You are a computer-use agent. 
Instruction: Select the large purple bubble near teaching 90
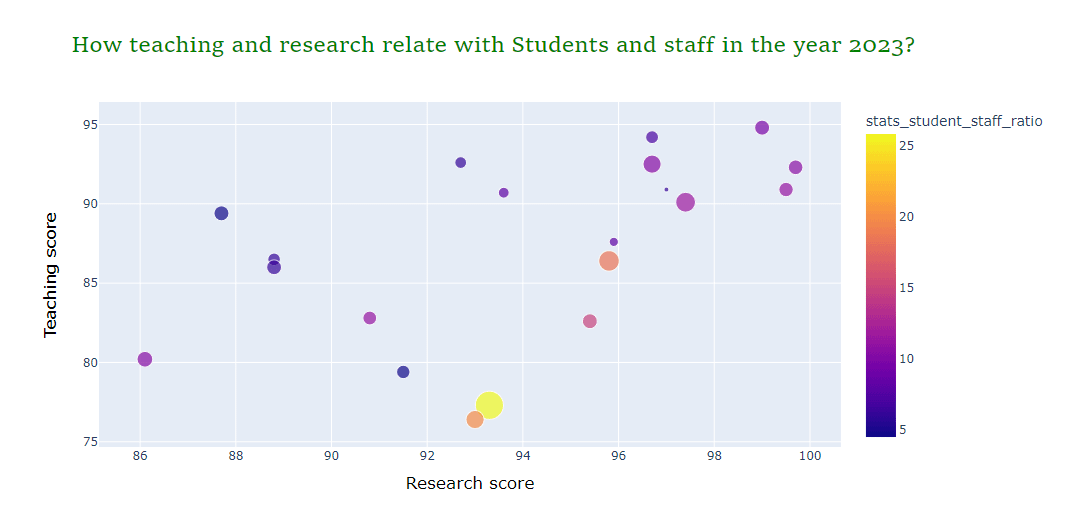click(685, 202)
